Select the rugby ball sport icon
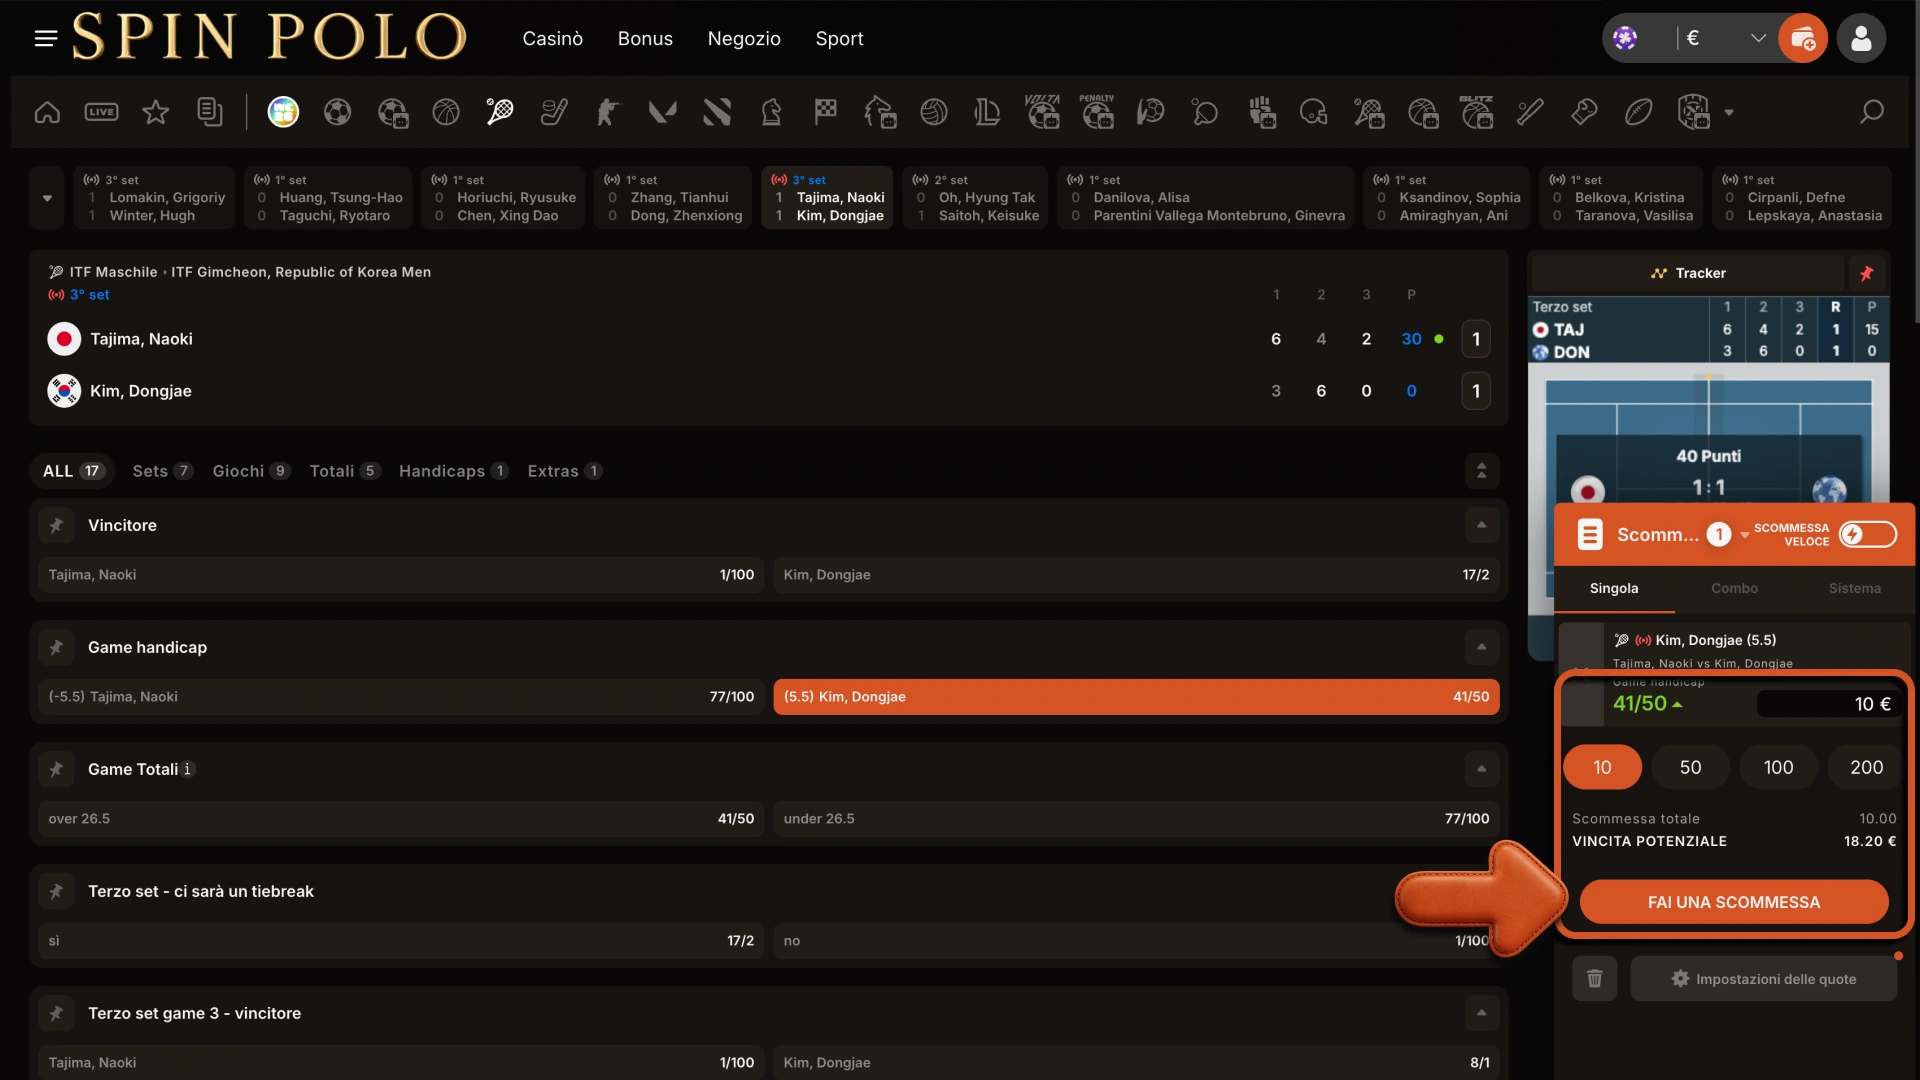 (x=1638, y=112)
